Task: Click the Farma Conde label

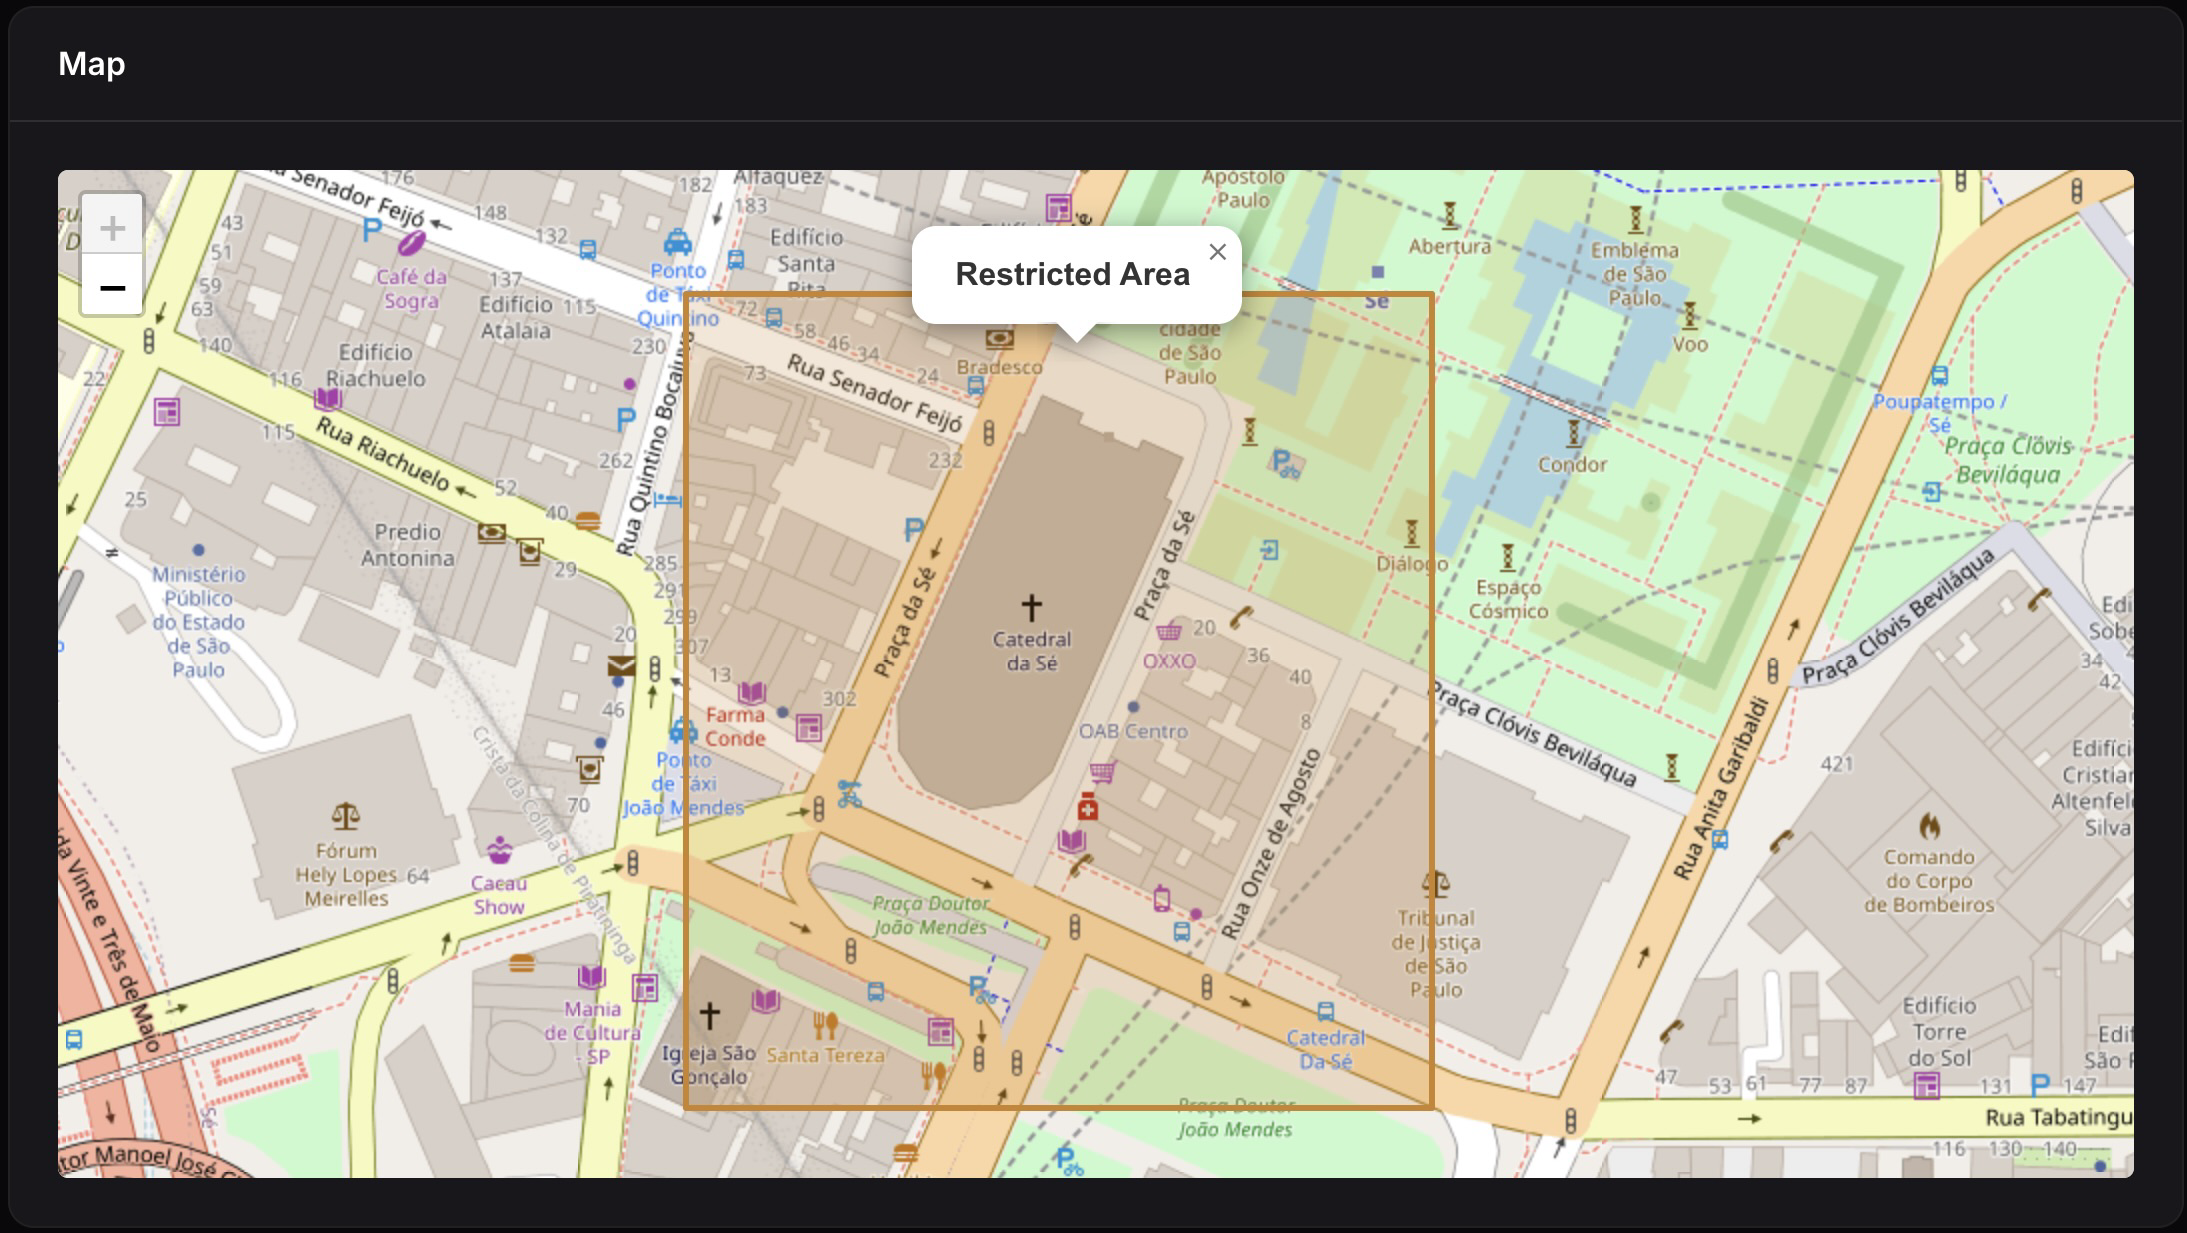Action: point(735,726)
